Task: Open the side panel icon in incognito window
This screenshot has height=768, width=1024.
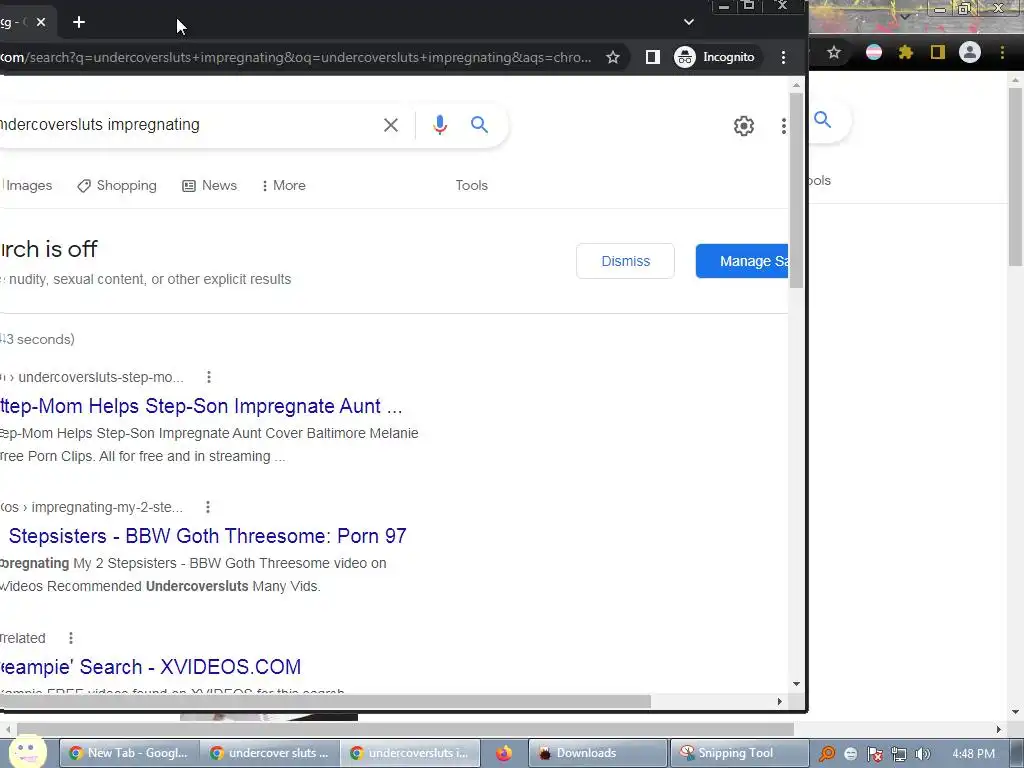Action: click(652, 57)
